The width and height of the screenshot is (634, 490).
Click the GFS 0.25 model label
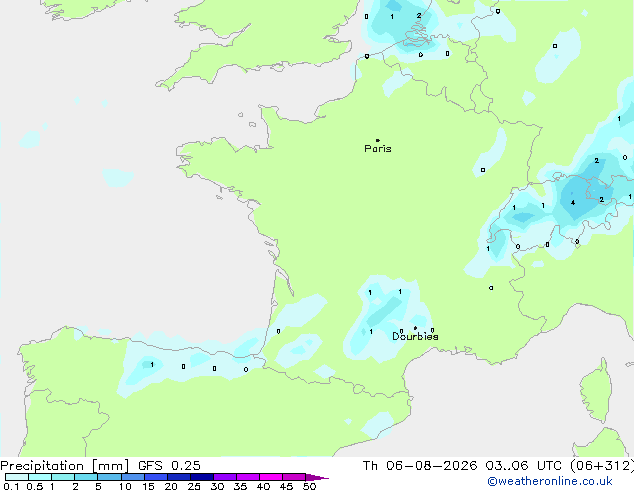[x=169, y=466]
